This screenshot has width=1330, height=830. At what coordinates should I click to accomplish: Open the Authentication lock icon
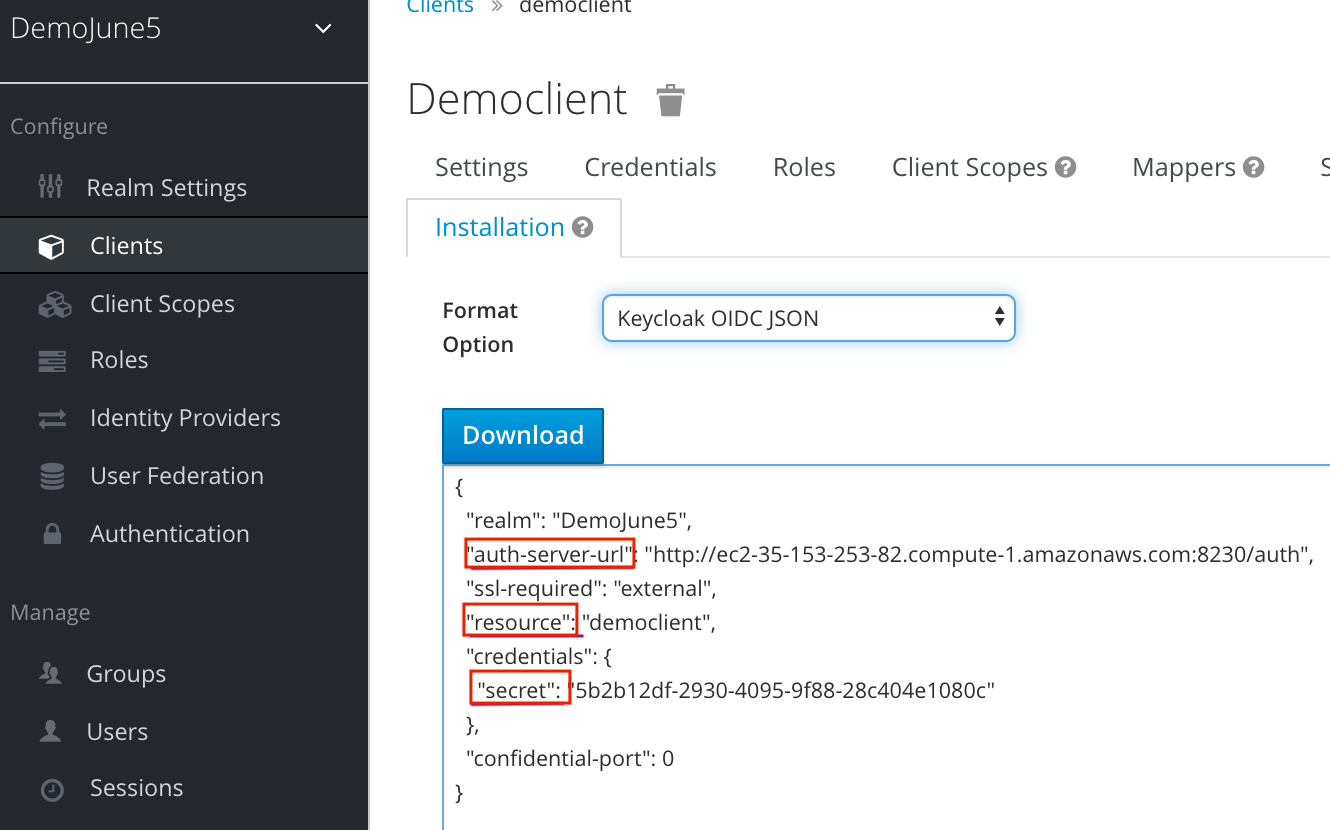(52, 534)
